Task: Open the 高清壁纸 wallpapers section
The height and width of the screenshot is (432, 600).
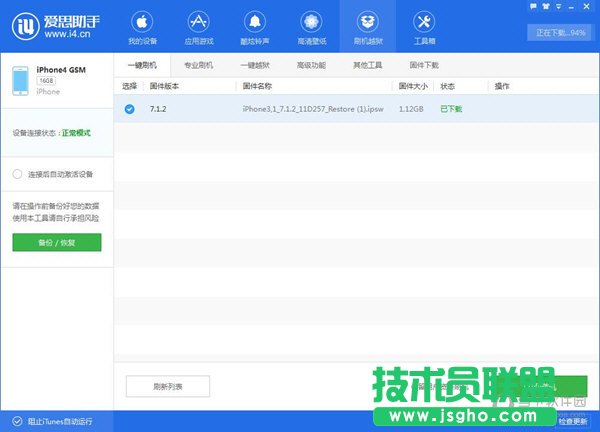Action: click(x=311, y=28)
